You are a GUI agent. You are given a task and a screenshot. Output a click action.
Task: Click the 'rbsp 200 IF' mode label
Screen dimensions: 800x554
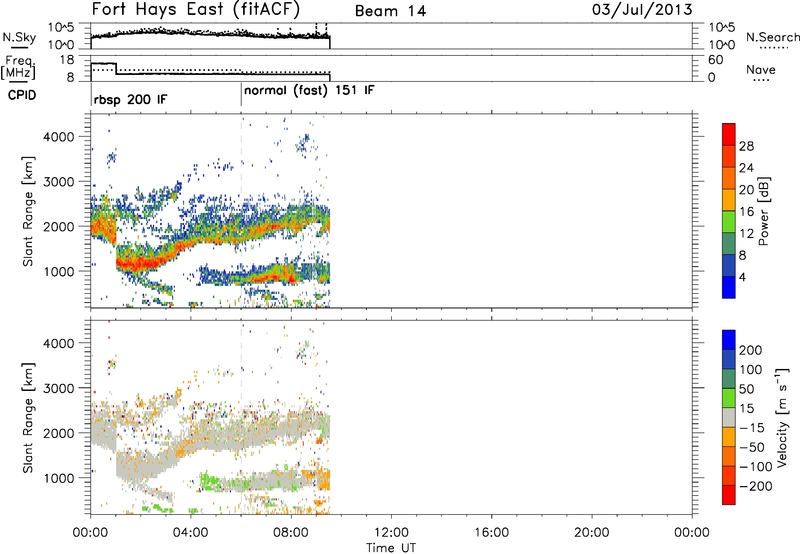pos(130,99)
